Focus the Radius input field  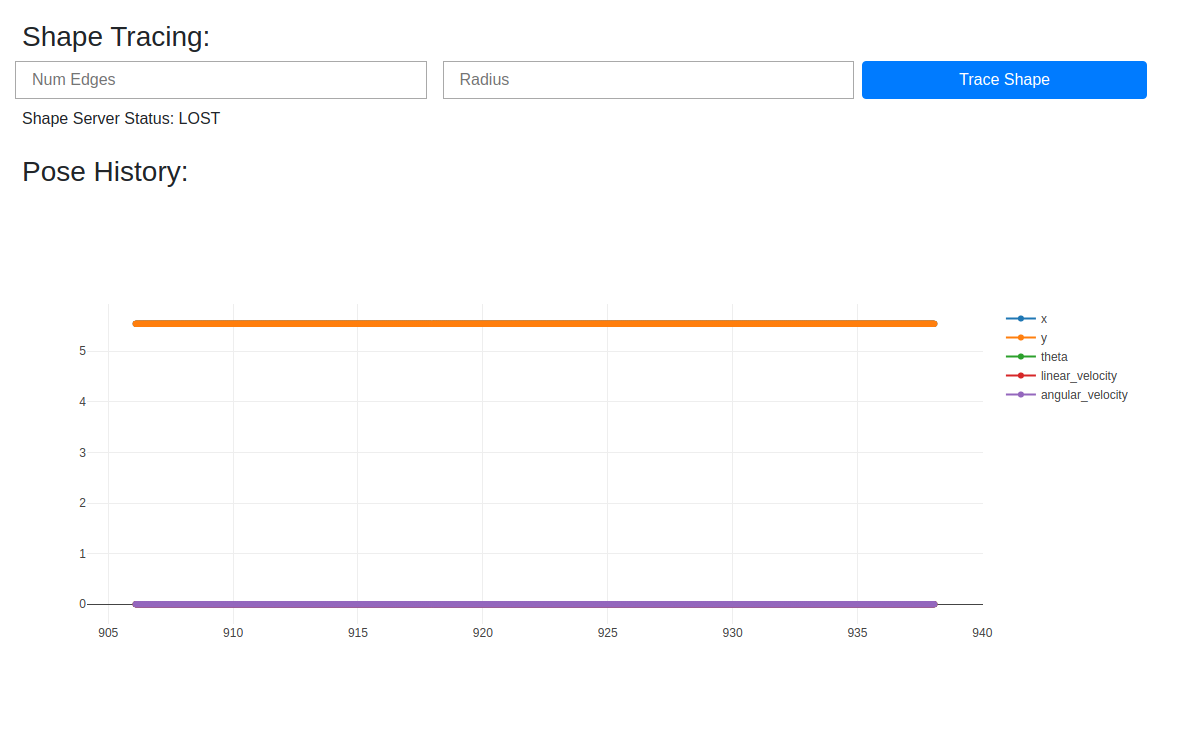[648, 80]
